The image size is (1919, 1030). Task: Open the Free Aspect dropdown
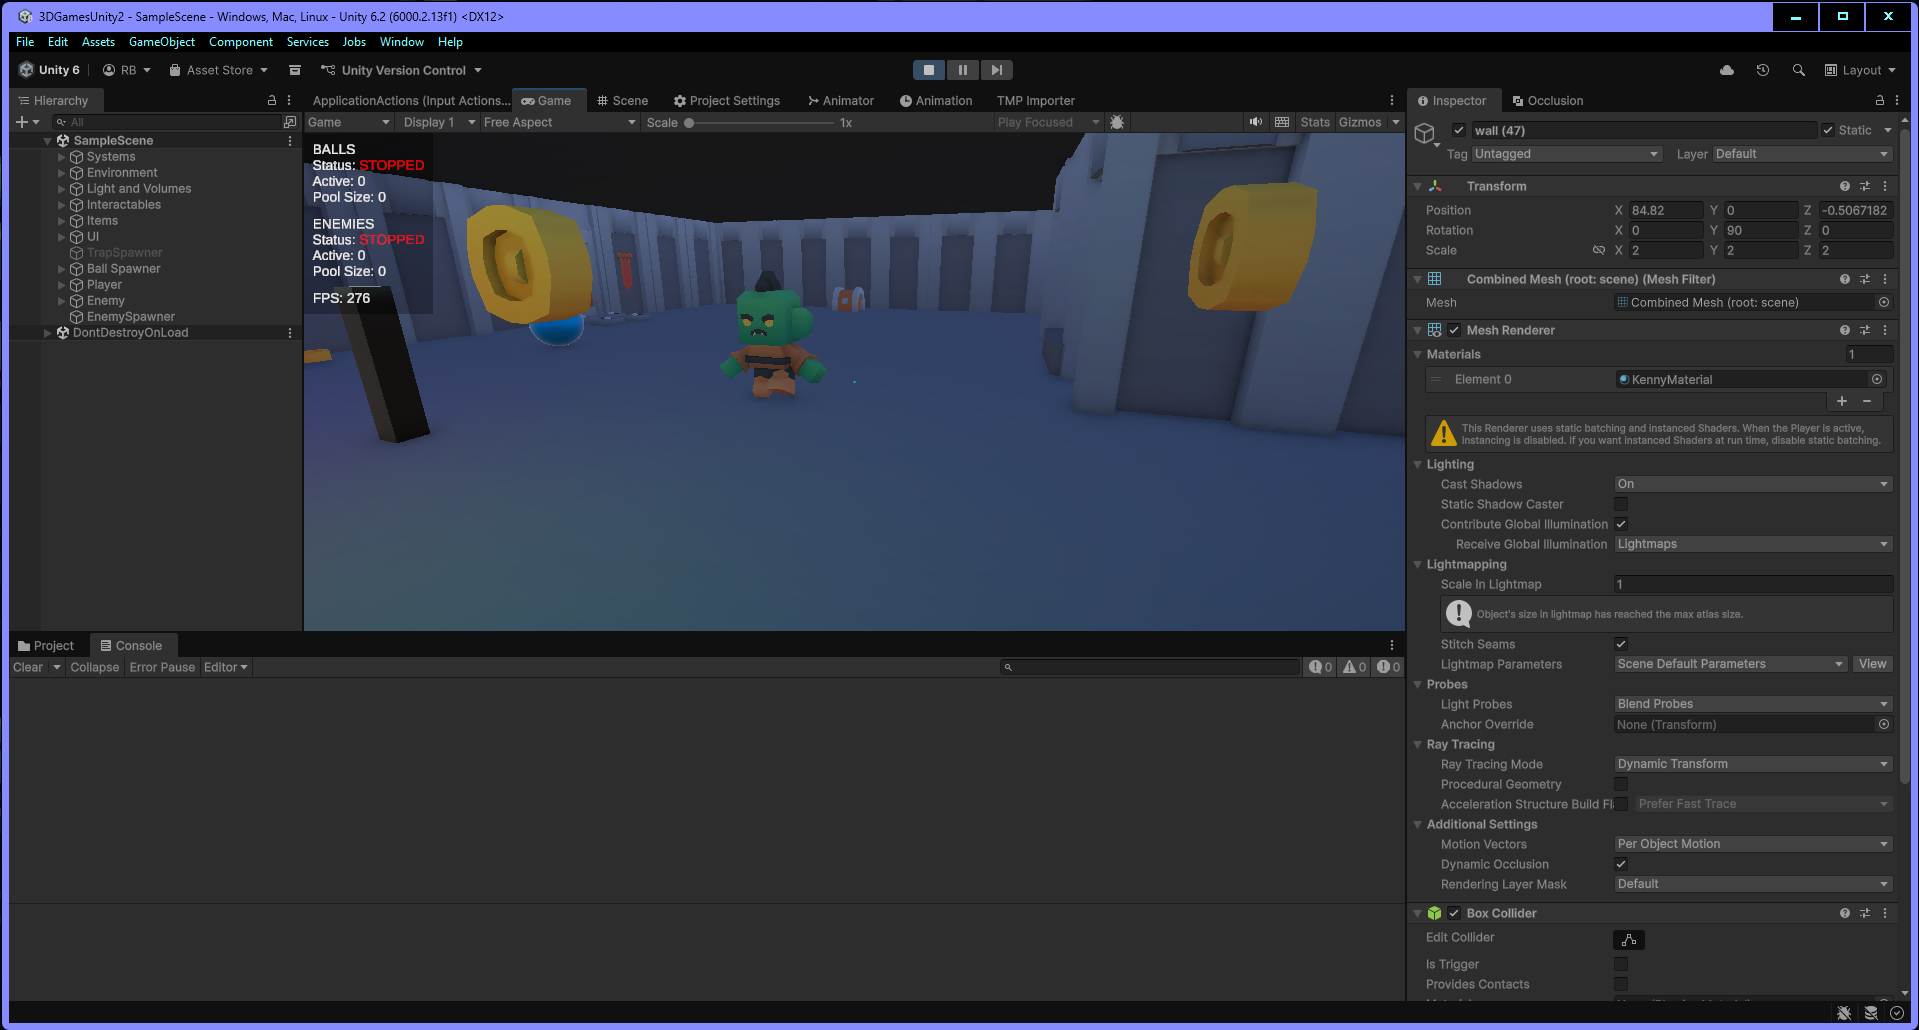557,122
